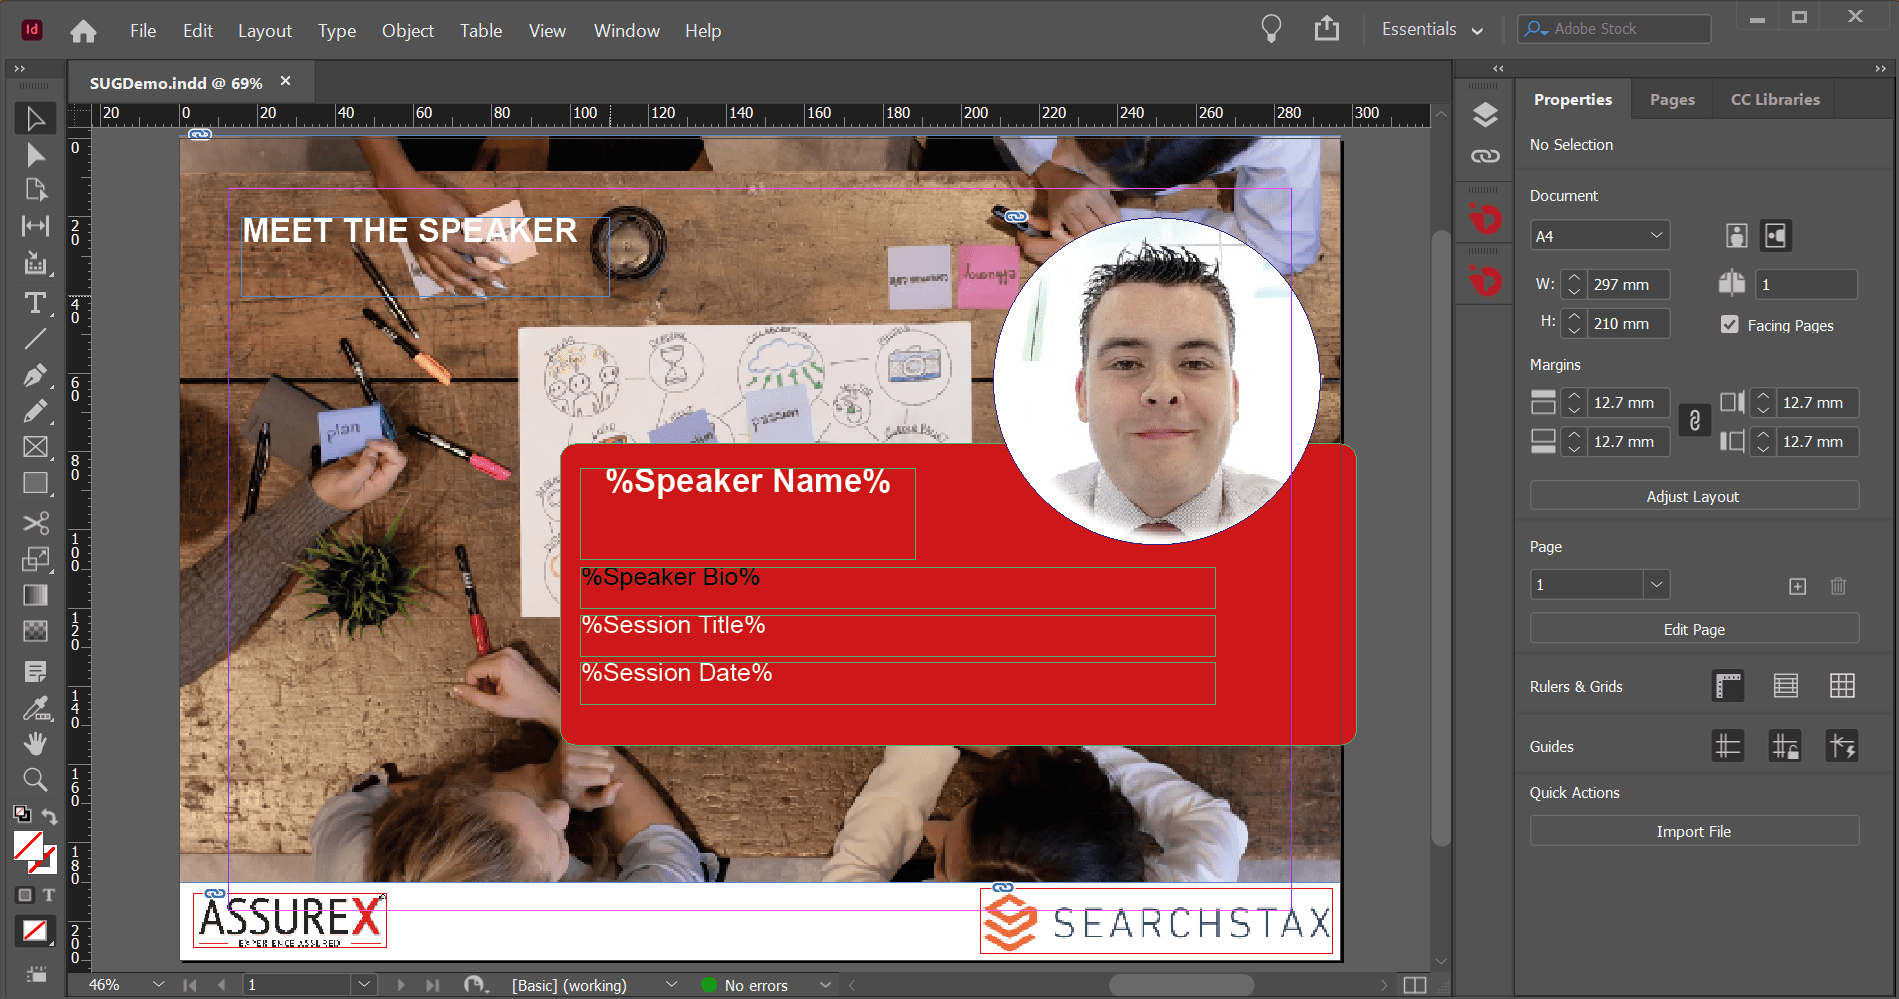1899x999 pixels.
Task: Open the page number dropdown in Properties
Action: [1656, 585]
